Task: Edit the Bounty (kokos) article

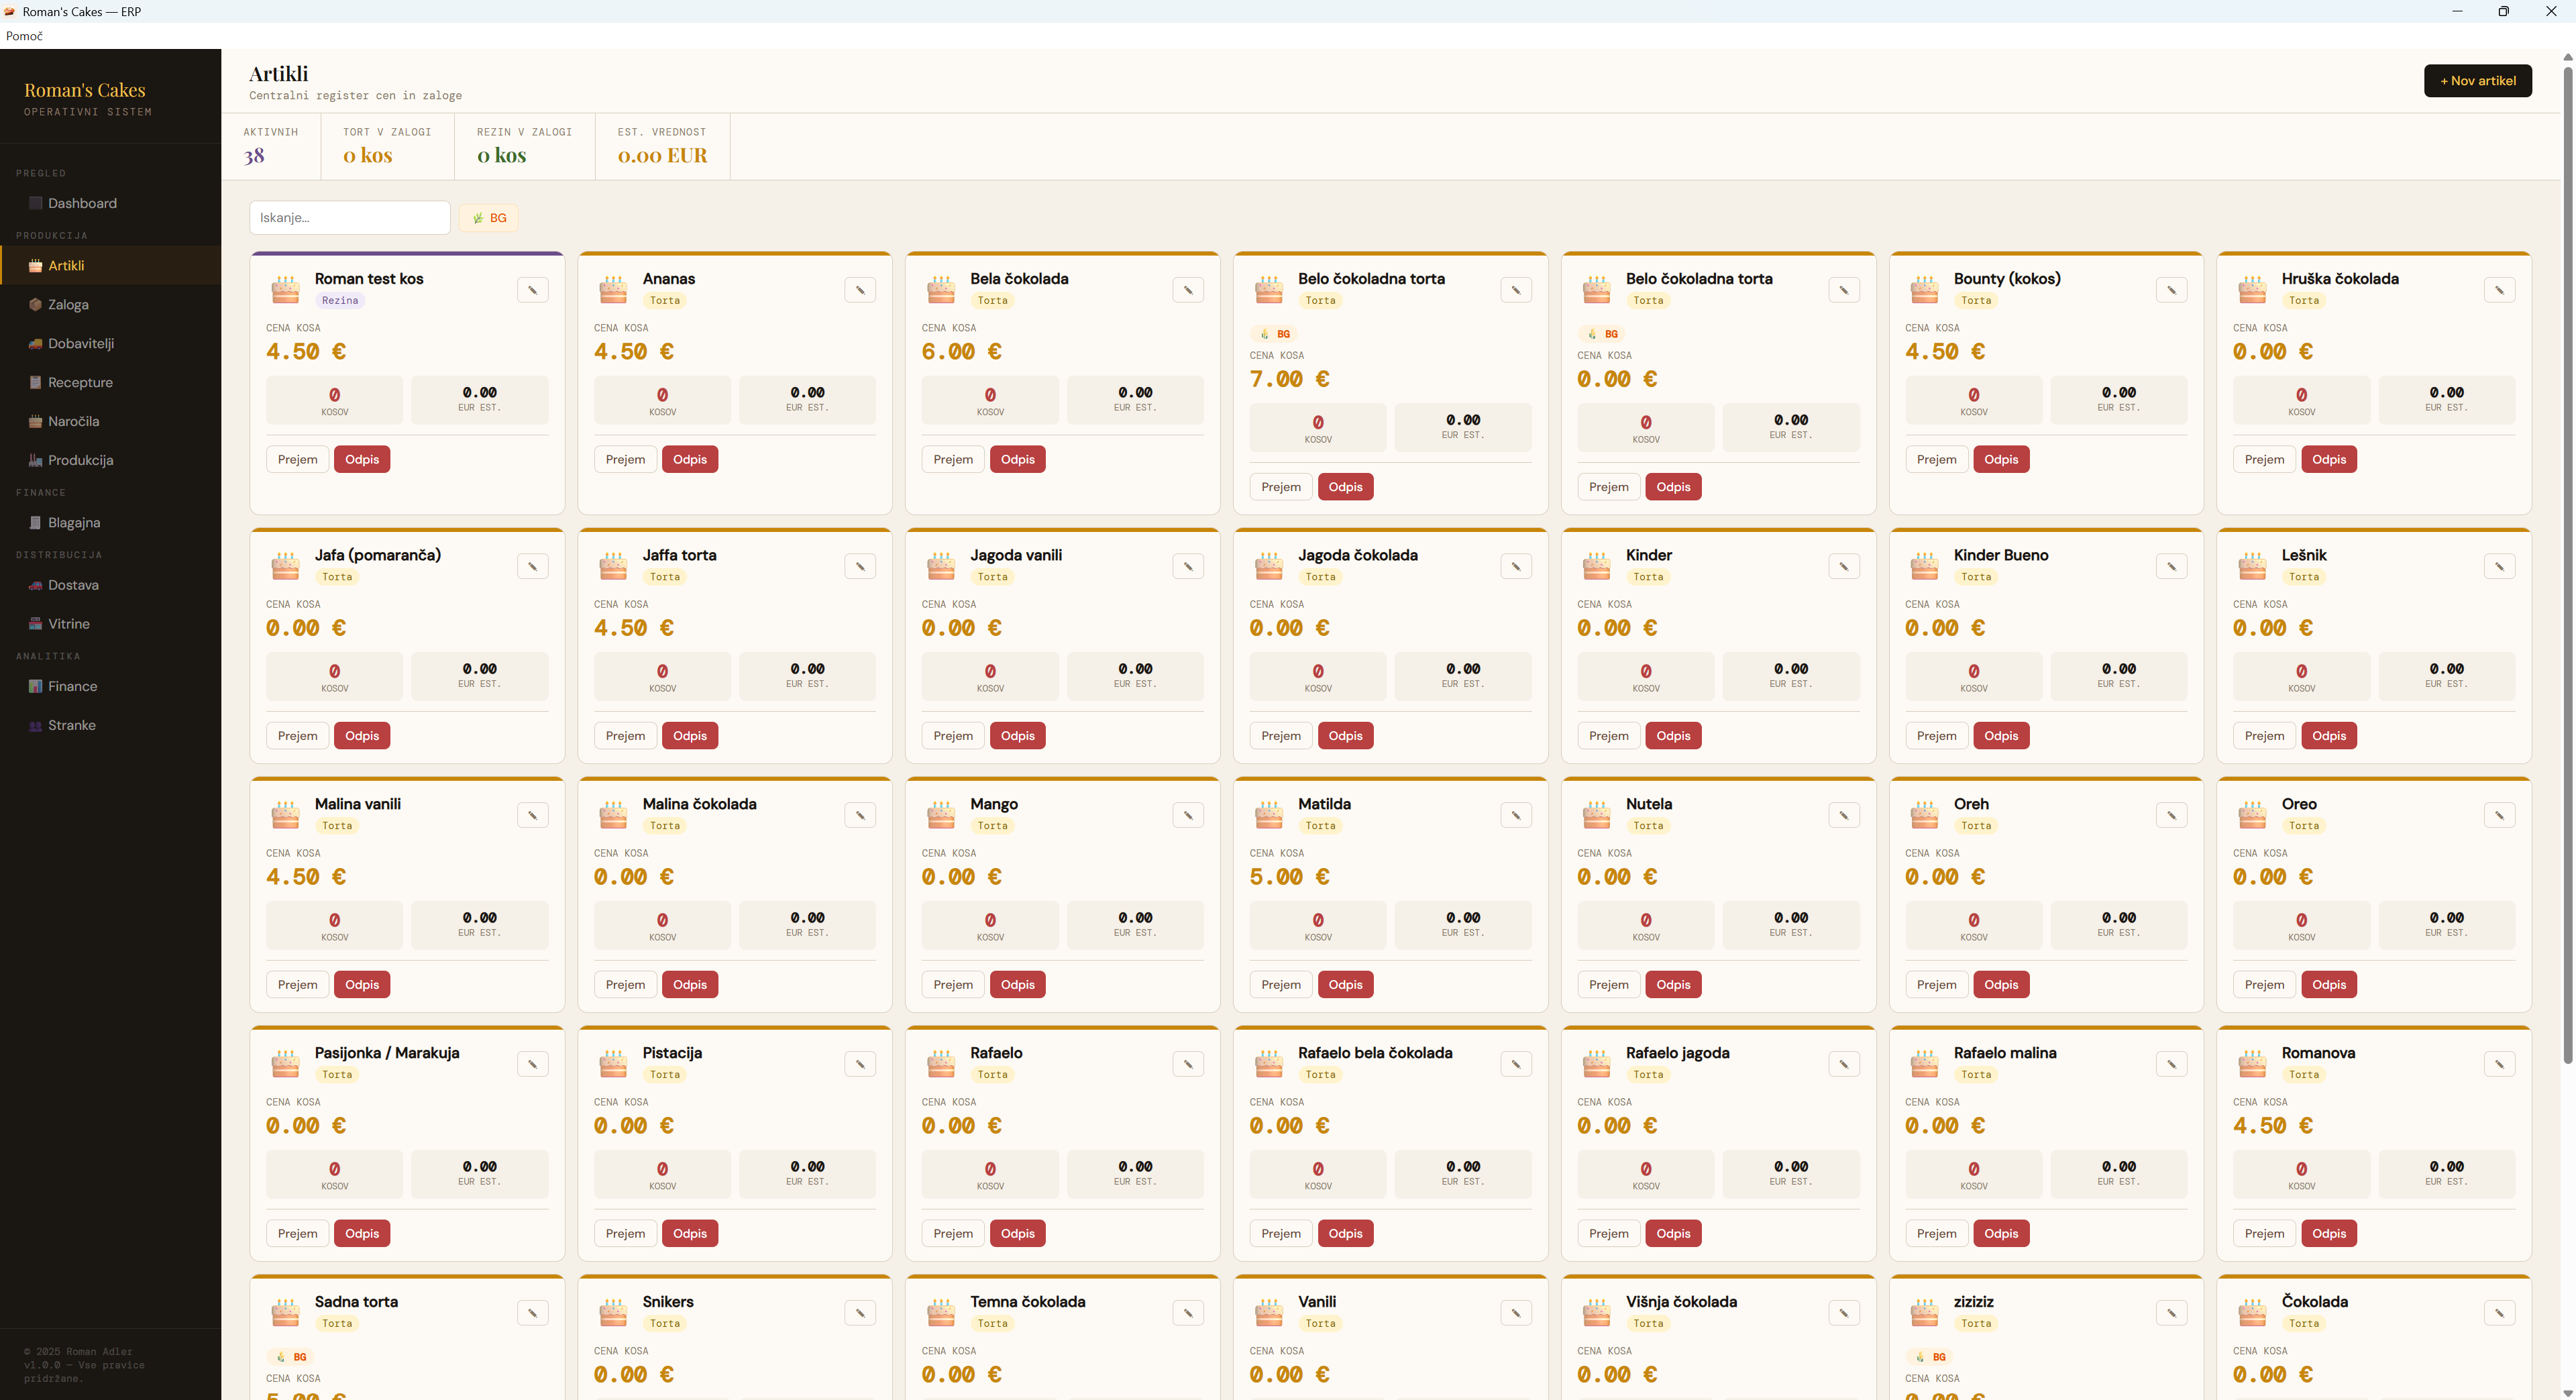Action: (2171, 290)
